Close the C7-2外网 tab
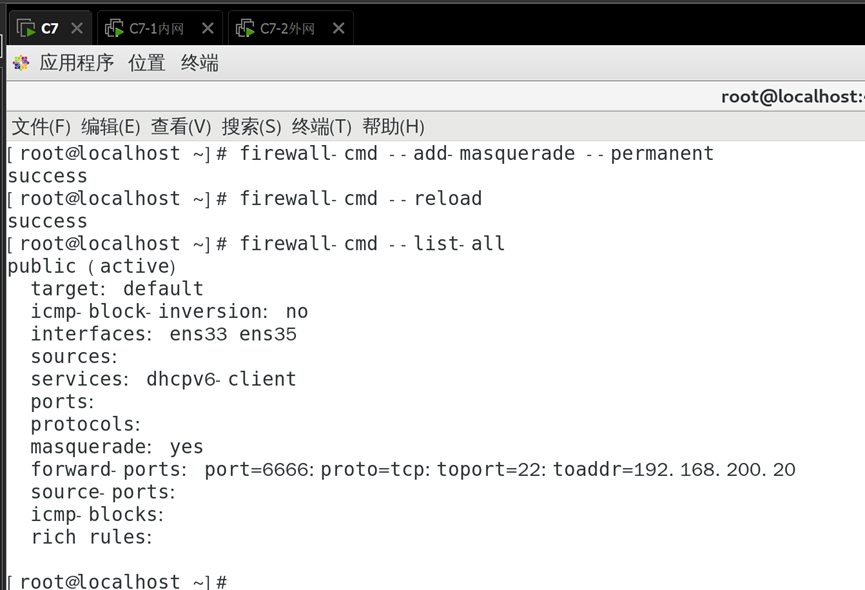The width and height of the screenshot is (865, 590). 339,28
